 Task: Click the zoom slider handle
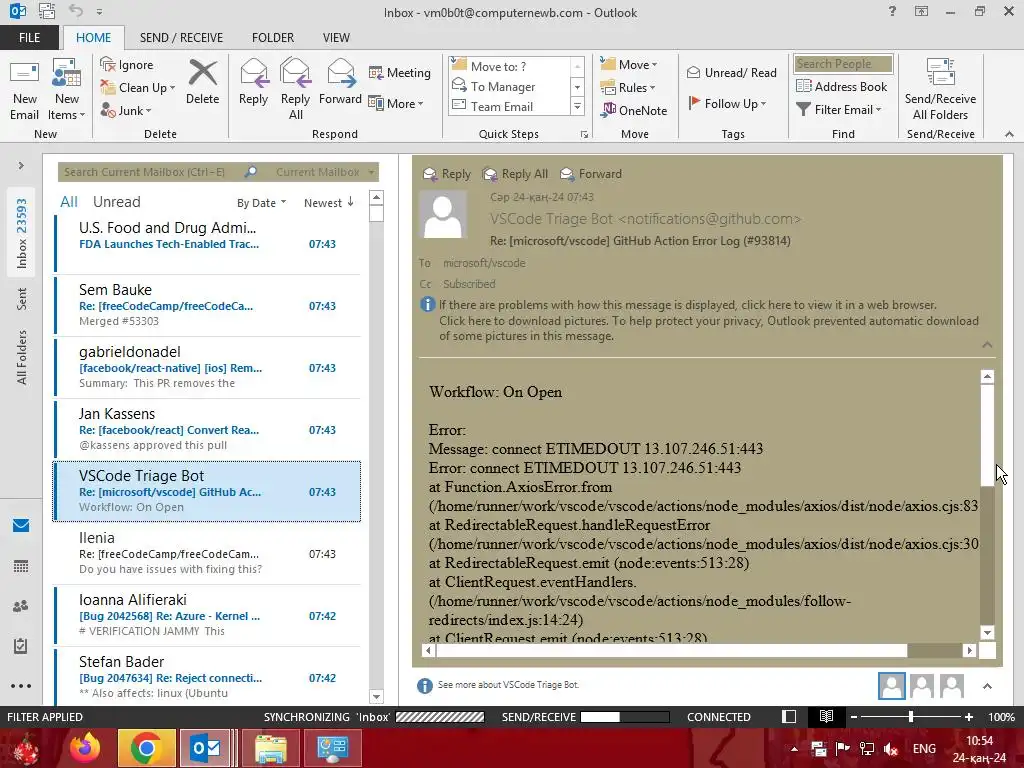coord(911,716)
